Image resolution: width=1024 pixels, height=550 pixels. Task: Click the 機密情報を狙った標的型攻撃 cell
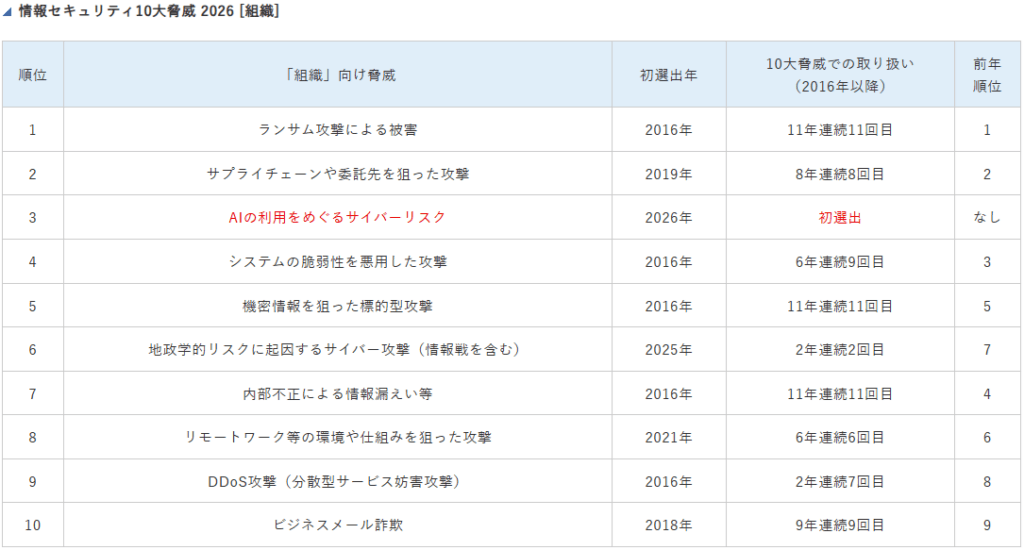(x=338, y=305)
